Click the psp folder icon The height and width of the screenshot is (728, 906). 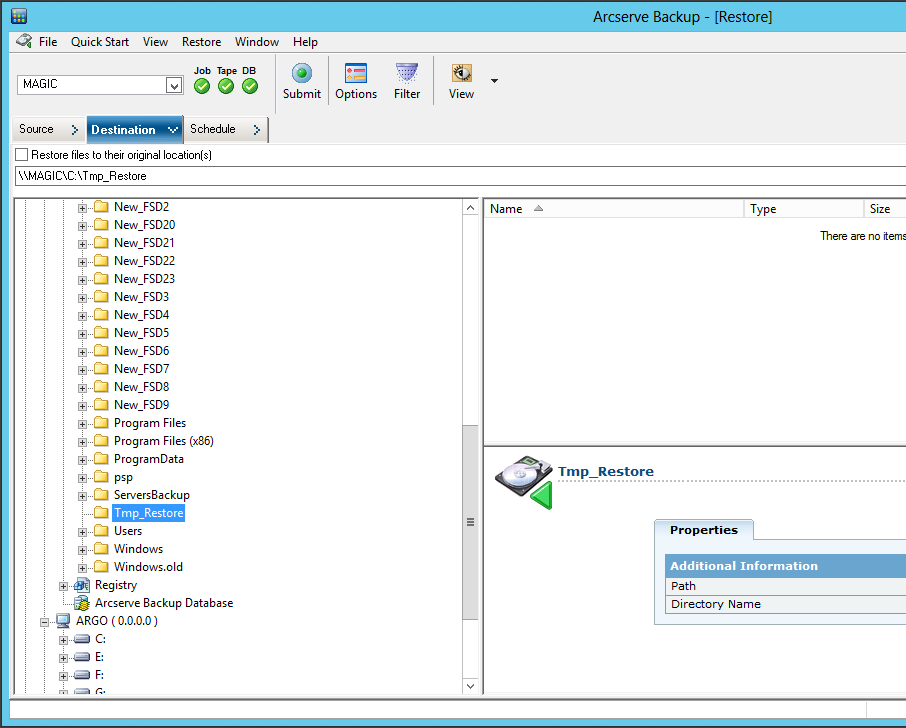coord(101,477)
